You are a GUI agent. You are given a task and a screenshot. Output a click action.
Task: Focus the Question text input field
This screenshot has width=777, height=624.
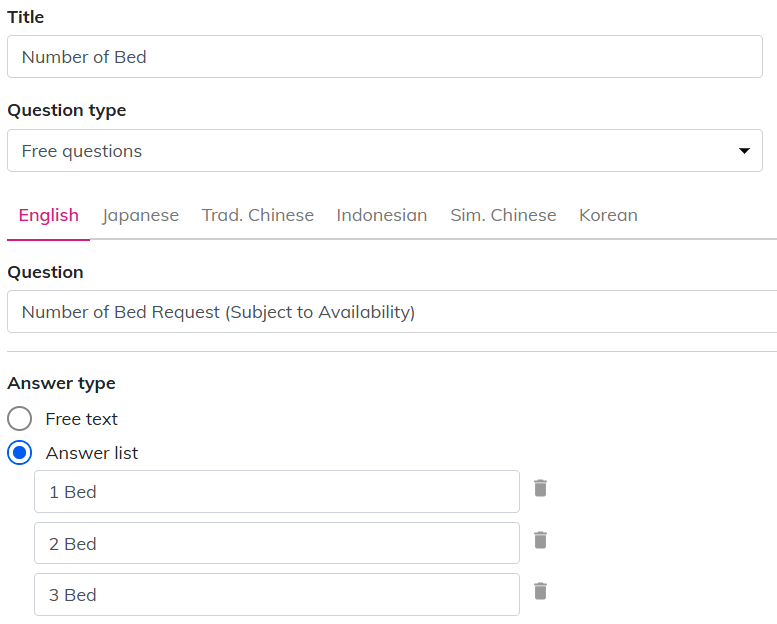(x=390, y=312)
